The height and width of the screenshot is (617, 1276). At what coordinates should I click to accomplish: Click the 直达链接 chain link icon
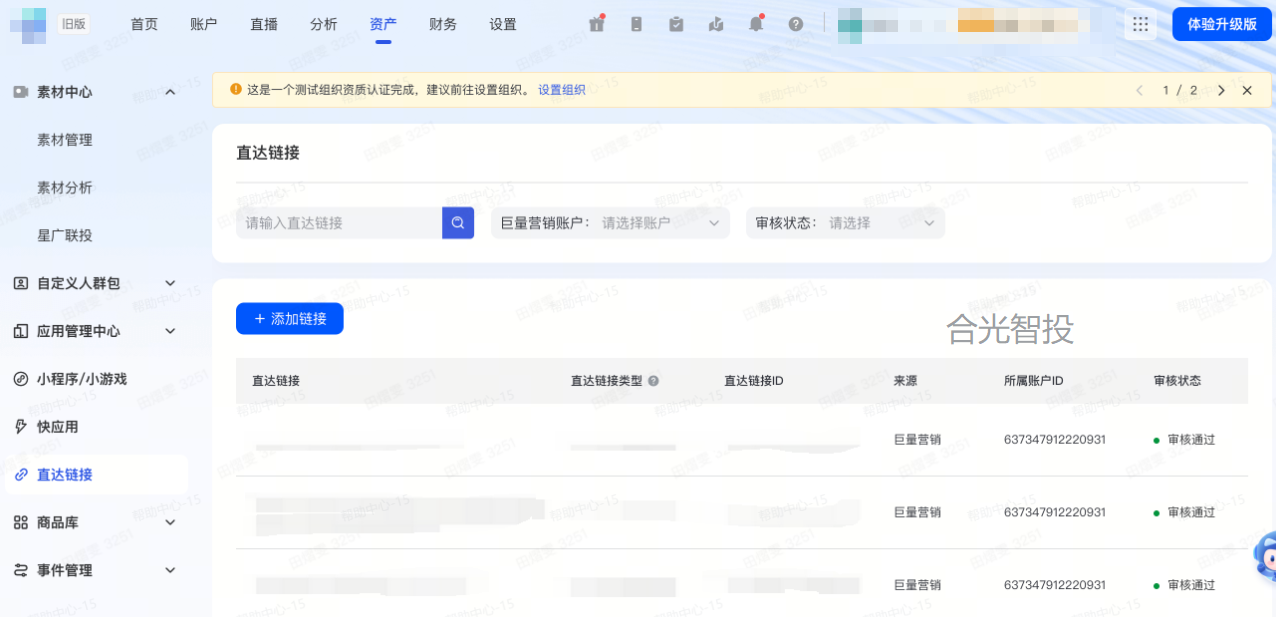click(20, 475)
